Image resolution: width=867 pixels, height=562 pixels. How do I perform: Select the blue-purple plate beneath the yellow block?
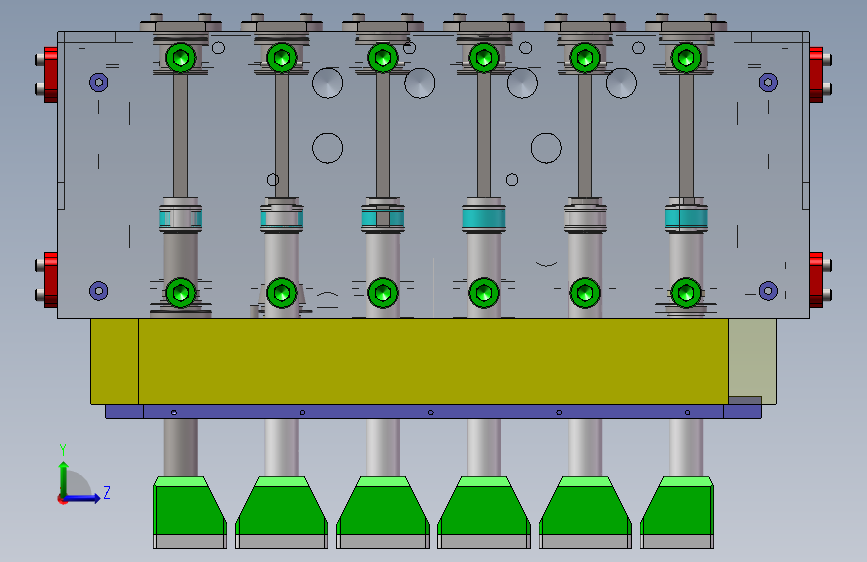[434, 412]
